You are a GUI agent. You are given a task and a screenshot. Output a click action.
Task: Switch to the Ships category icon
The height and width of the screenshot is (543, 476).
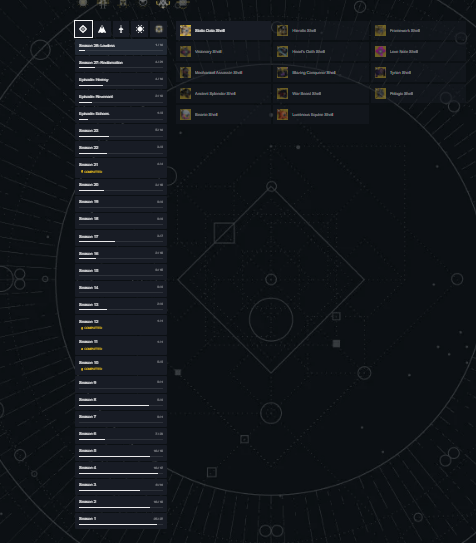(102, 29)
